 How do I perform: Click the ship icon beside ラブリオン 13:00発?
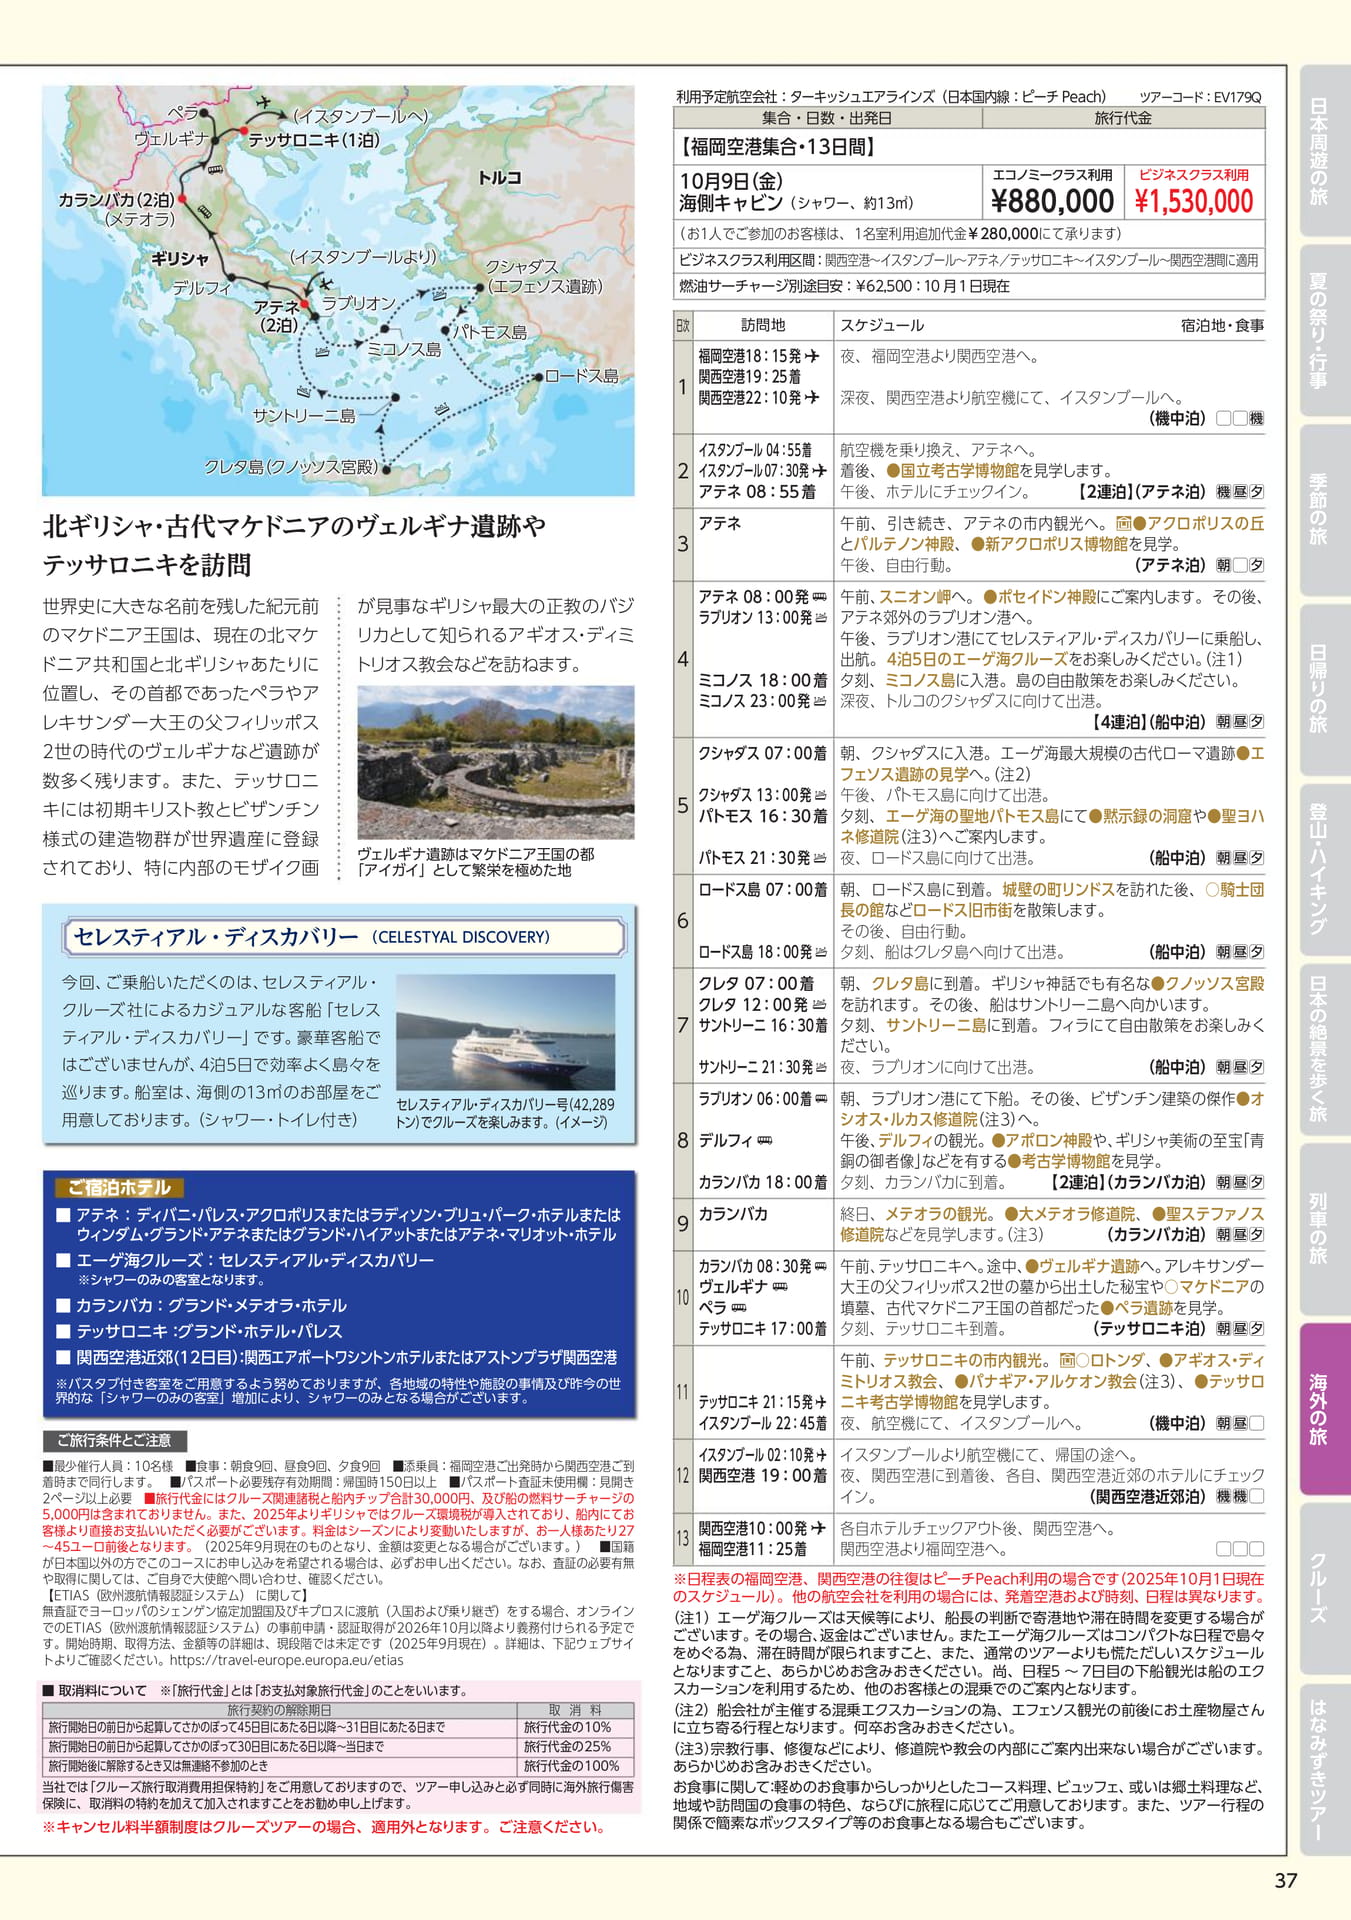click(820, 618)
